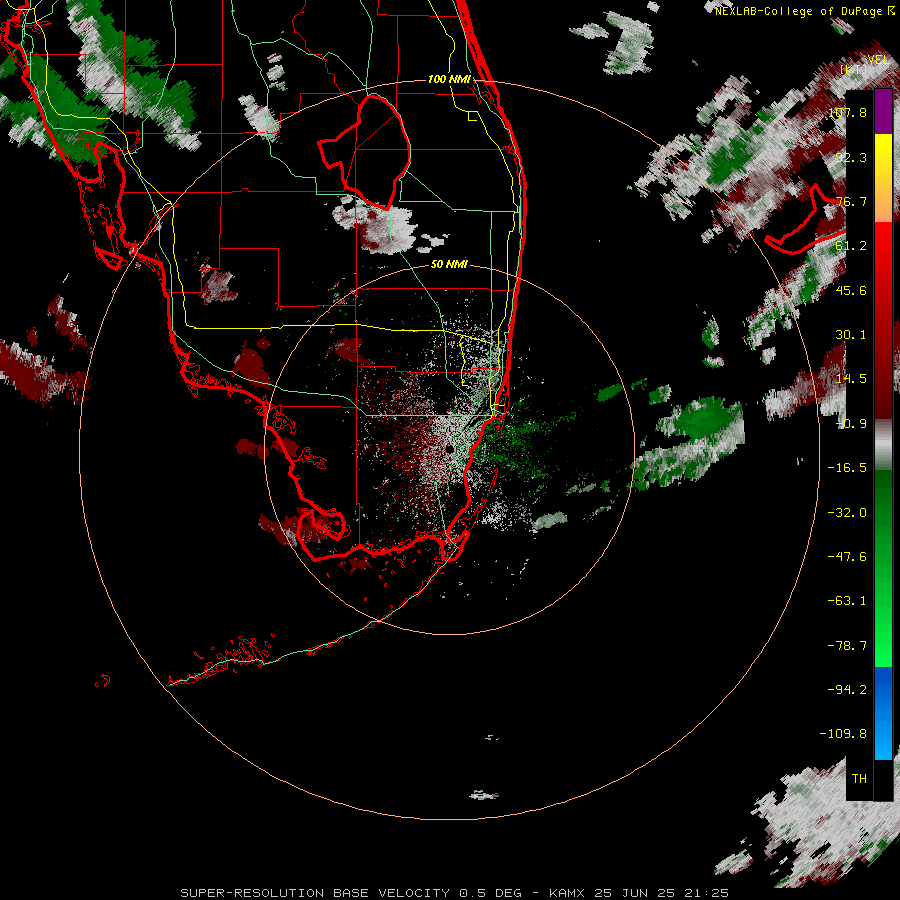Select the 76.7 velocity scale value
Image resolution: width=900 pixels, height=900 pixels.
click(x=851, y=201)
